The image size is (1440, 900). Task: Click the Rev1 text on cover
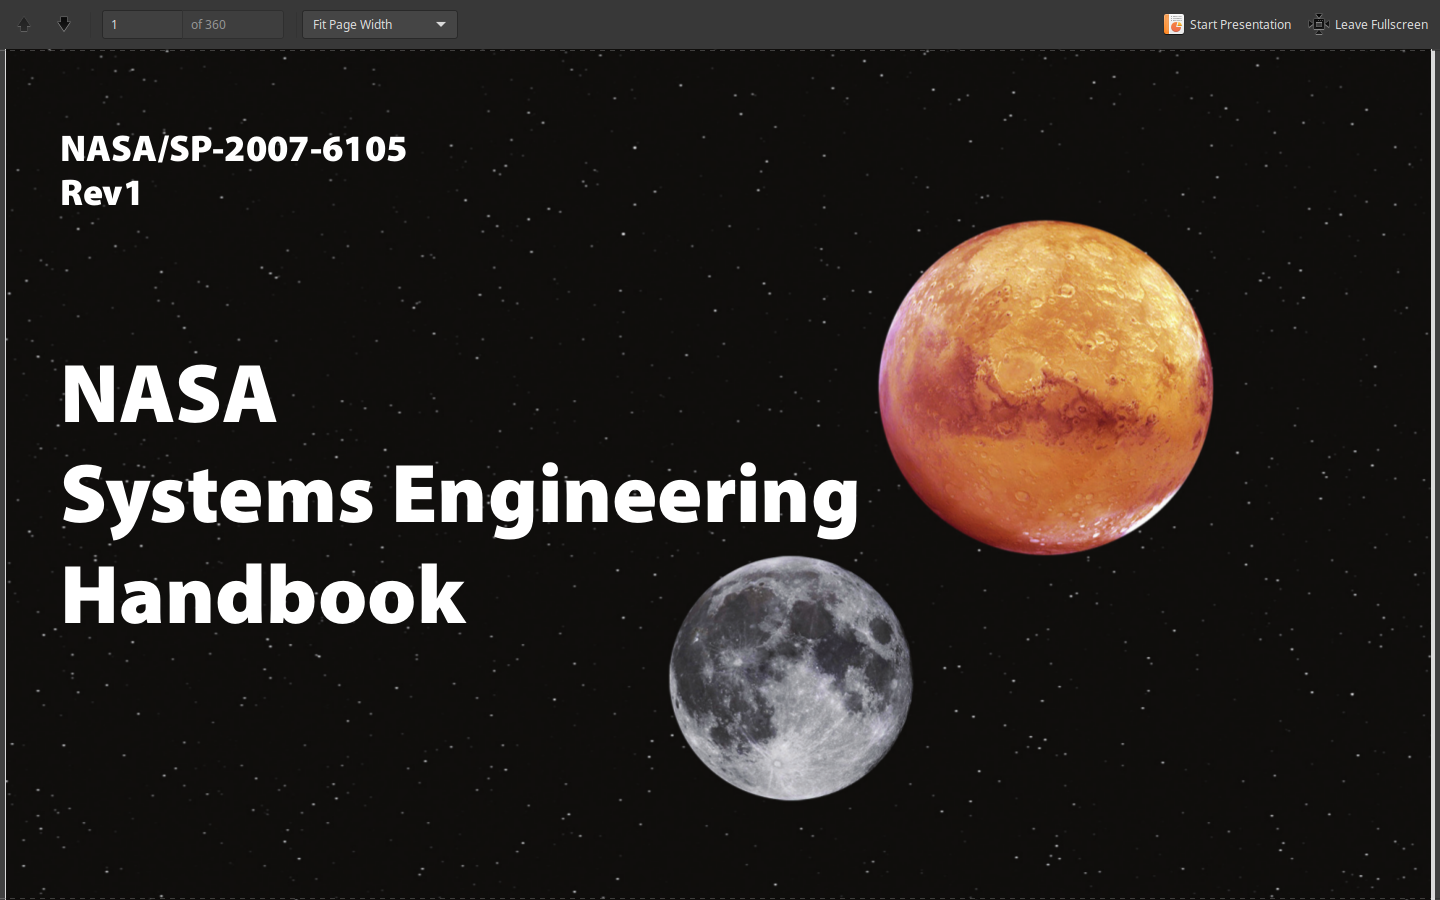coord(101,193)
